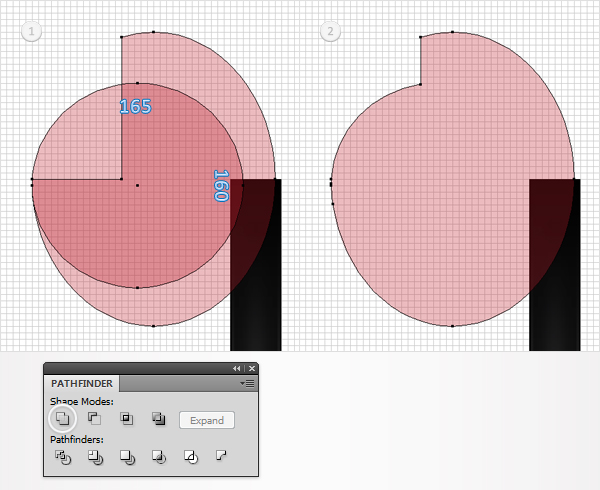Close the Pathfinder panel
600x490 pixels.
coord(252,368)
